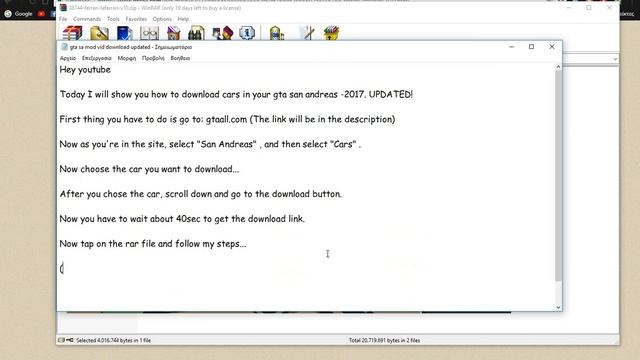Click 'Total 20.719.691 bytes in 2 files' status text

(384, 340)
